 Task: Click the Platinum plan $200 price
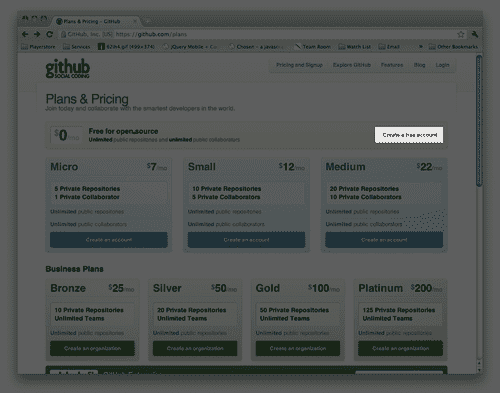tap(426, 288)
